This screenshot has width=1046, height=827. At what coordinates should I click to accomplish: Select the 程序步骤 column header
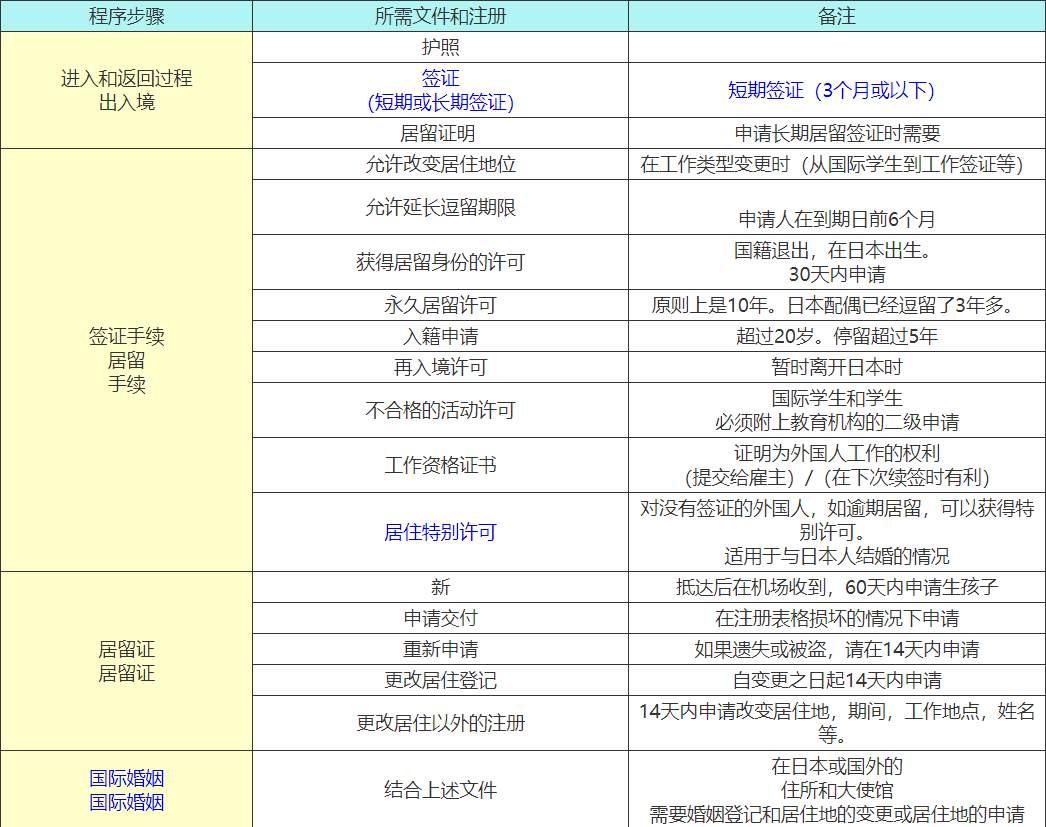126,17
